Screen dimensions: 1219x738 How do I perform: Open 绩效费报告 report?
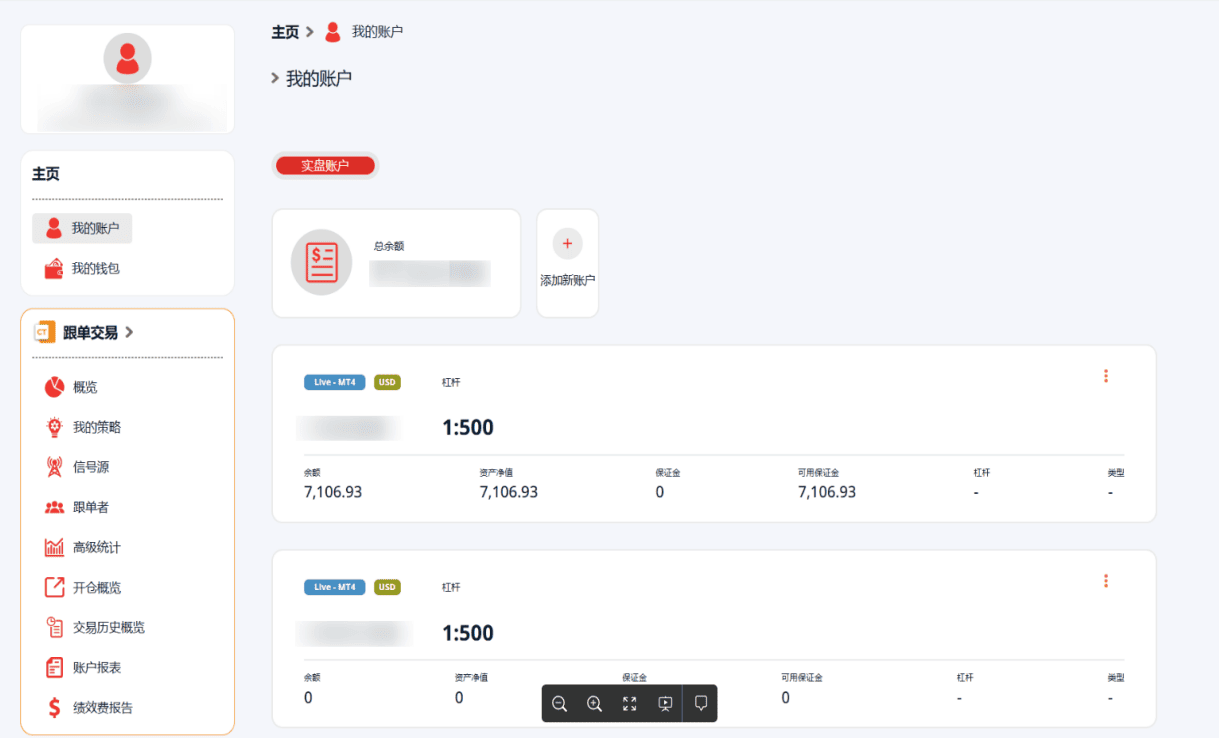102,707
